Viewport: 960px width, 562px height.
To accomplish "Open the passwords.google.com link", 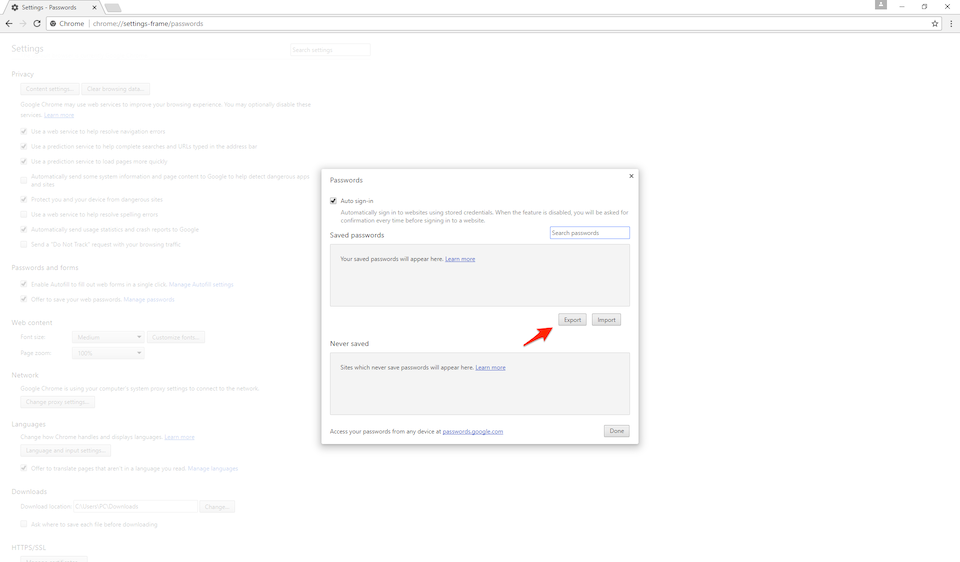I will pyautogui.click(x=473, y=432).
